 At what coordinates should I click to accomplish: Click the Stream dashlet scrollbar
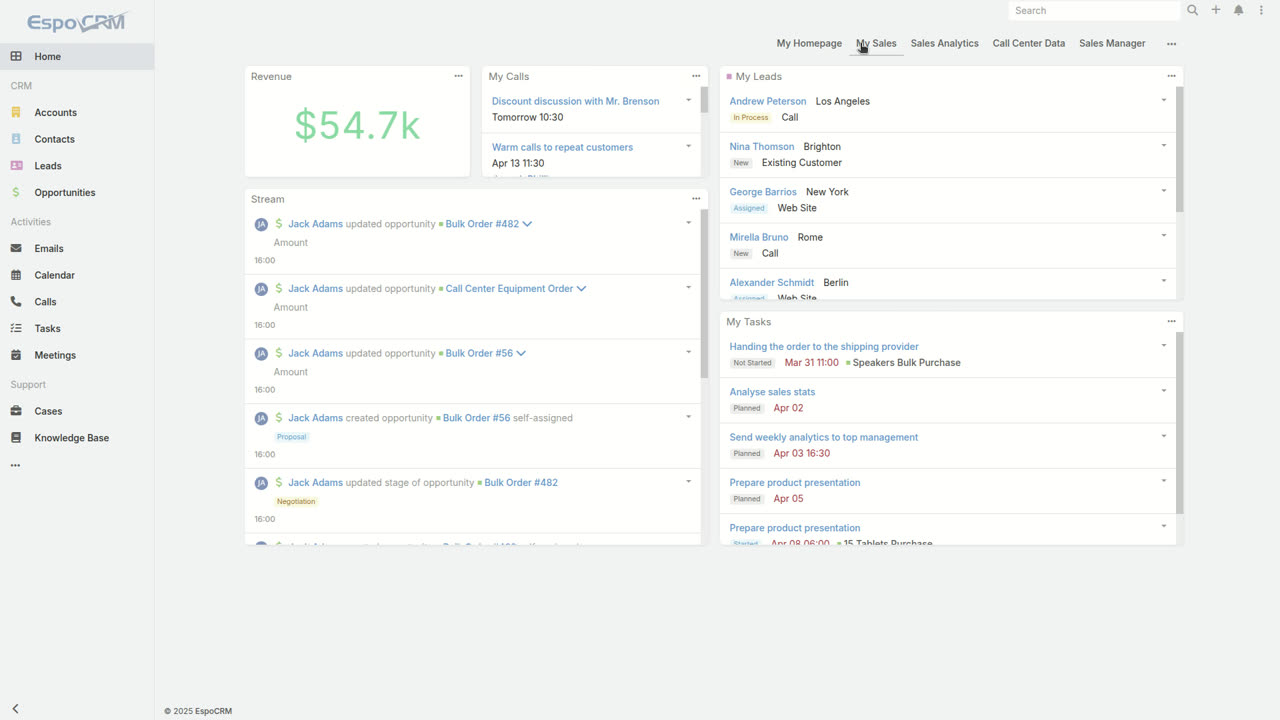coord(705,294)
